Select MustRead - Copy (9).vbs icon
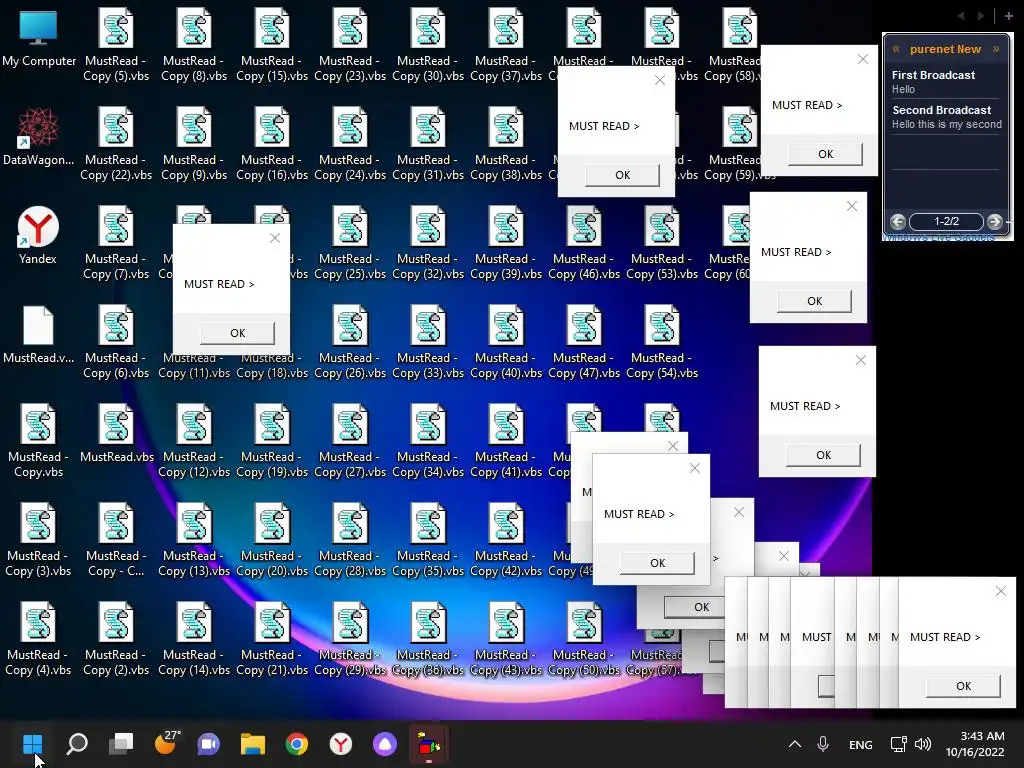1024x768 pixels. 194,144
